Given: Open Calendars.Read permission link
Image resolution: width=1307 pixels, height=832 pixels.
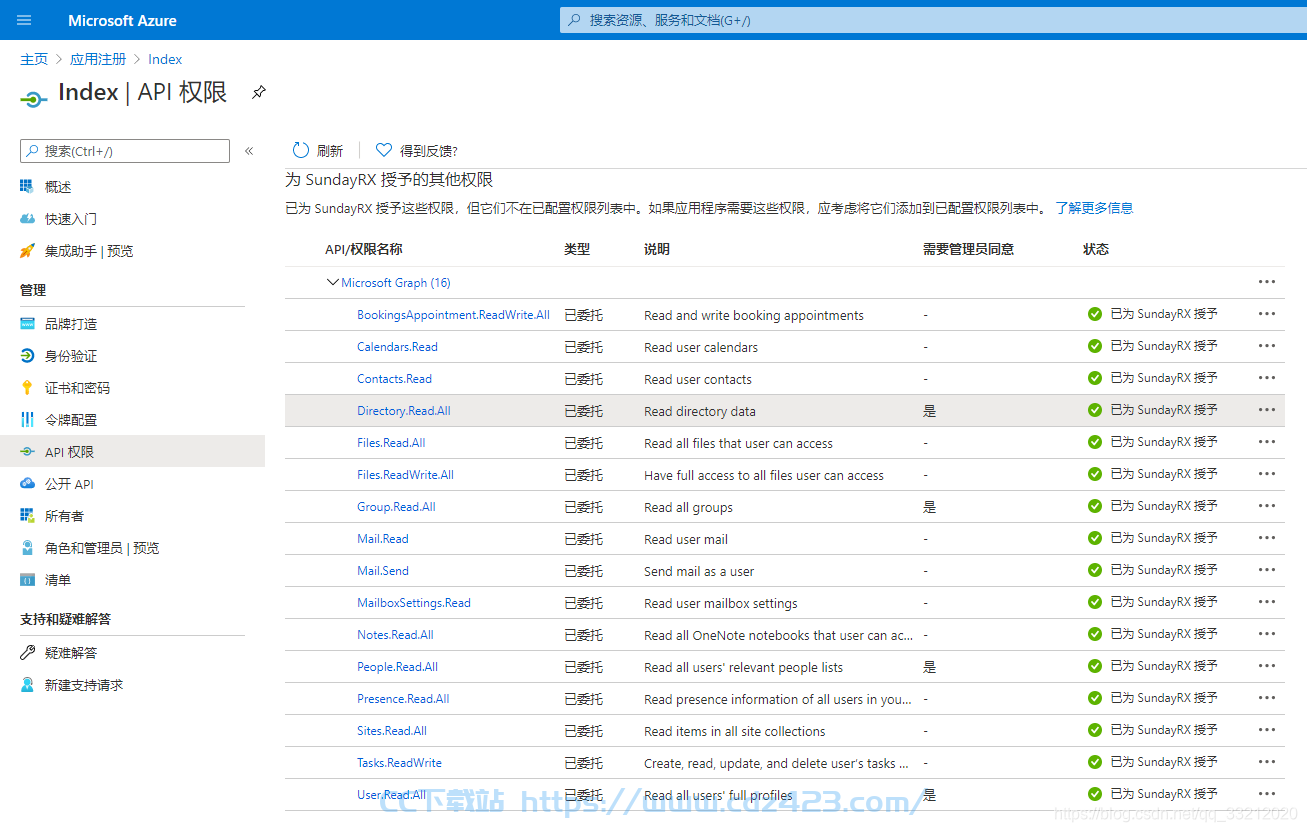Looking at the screenshot, I should point(397,346).
